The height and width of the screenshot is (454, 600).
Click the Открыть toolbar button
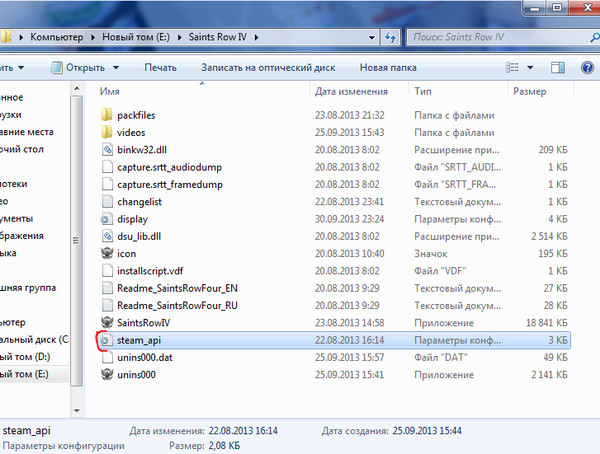click(x=85, y=68)
